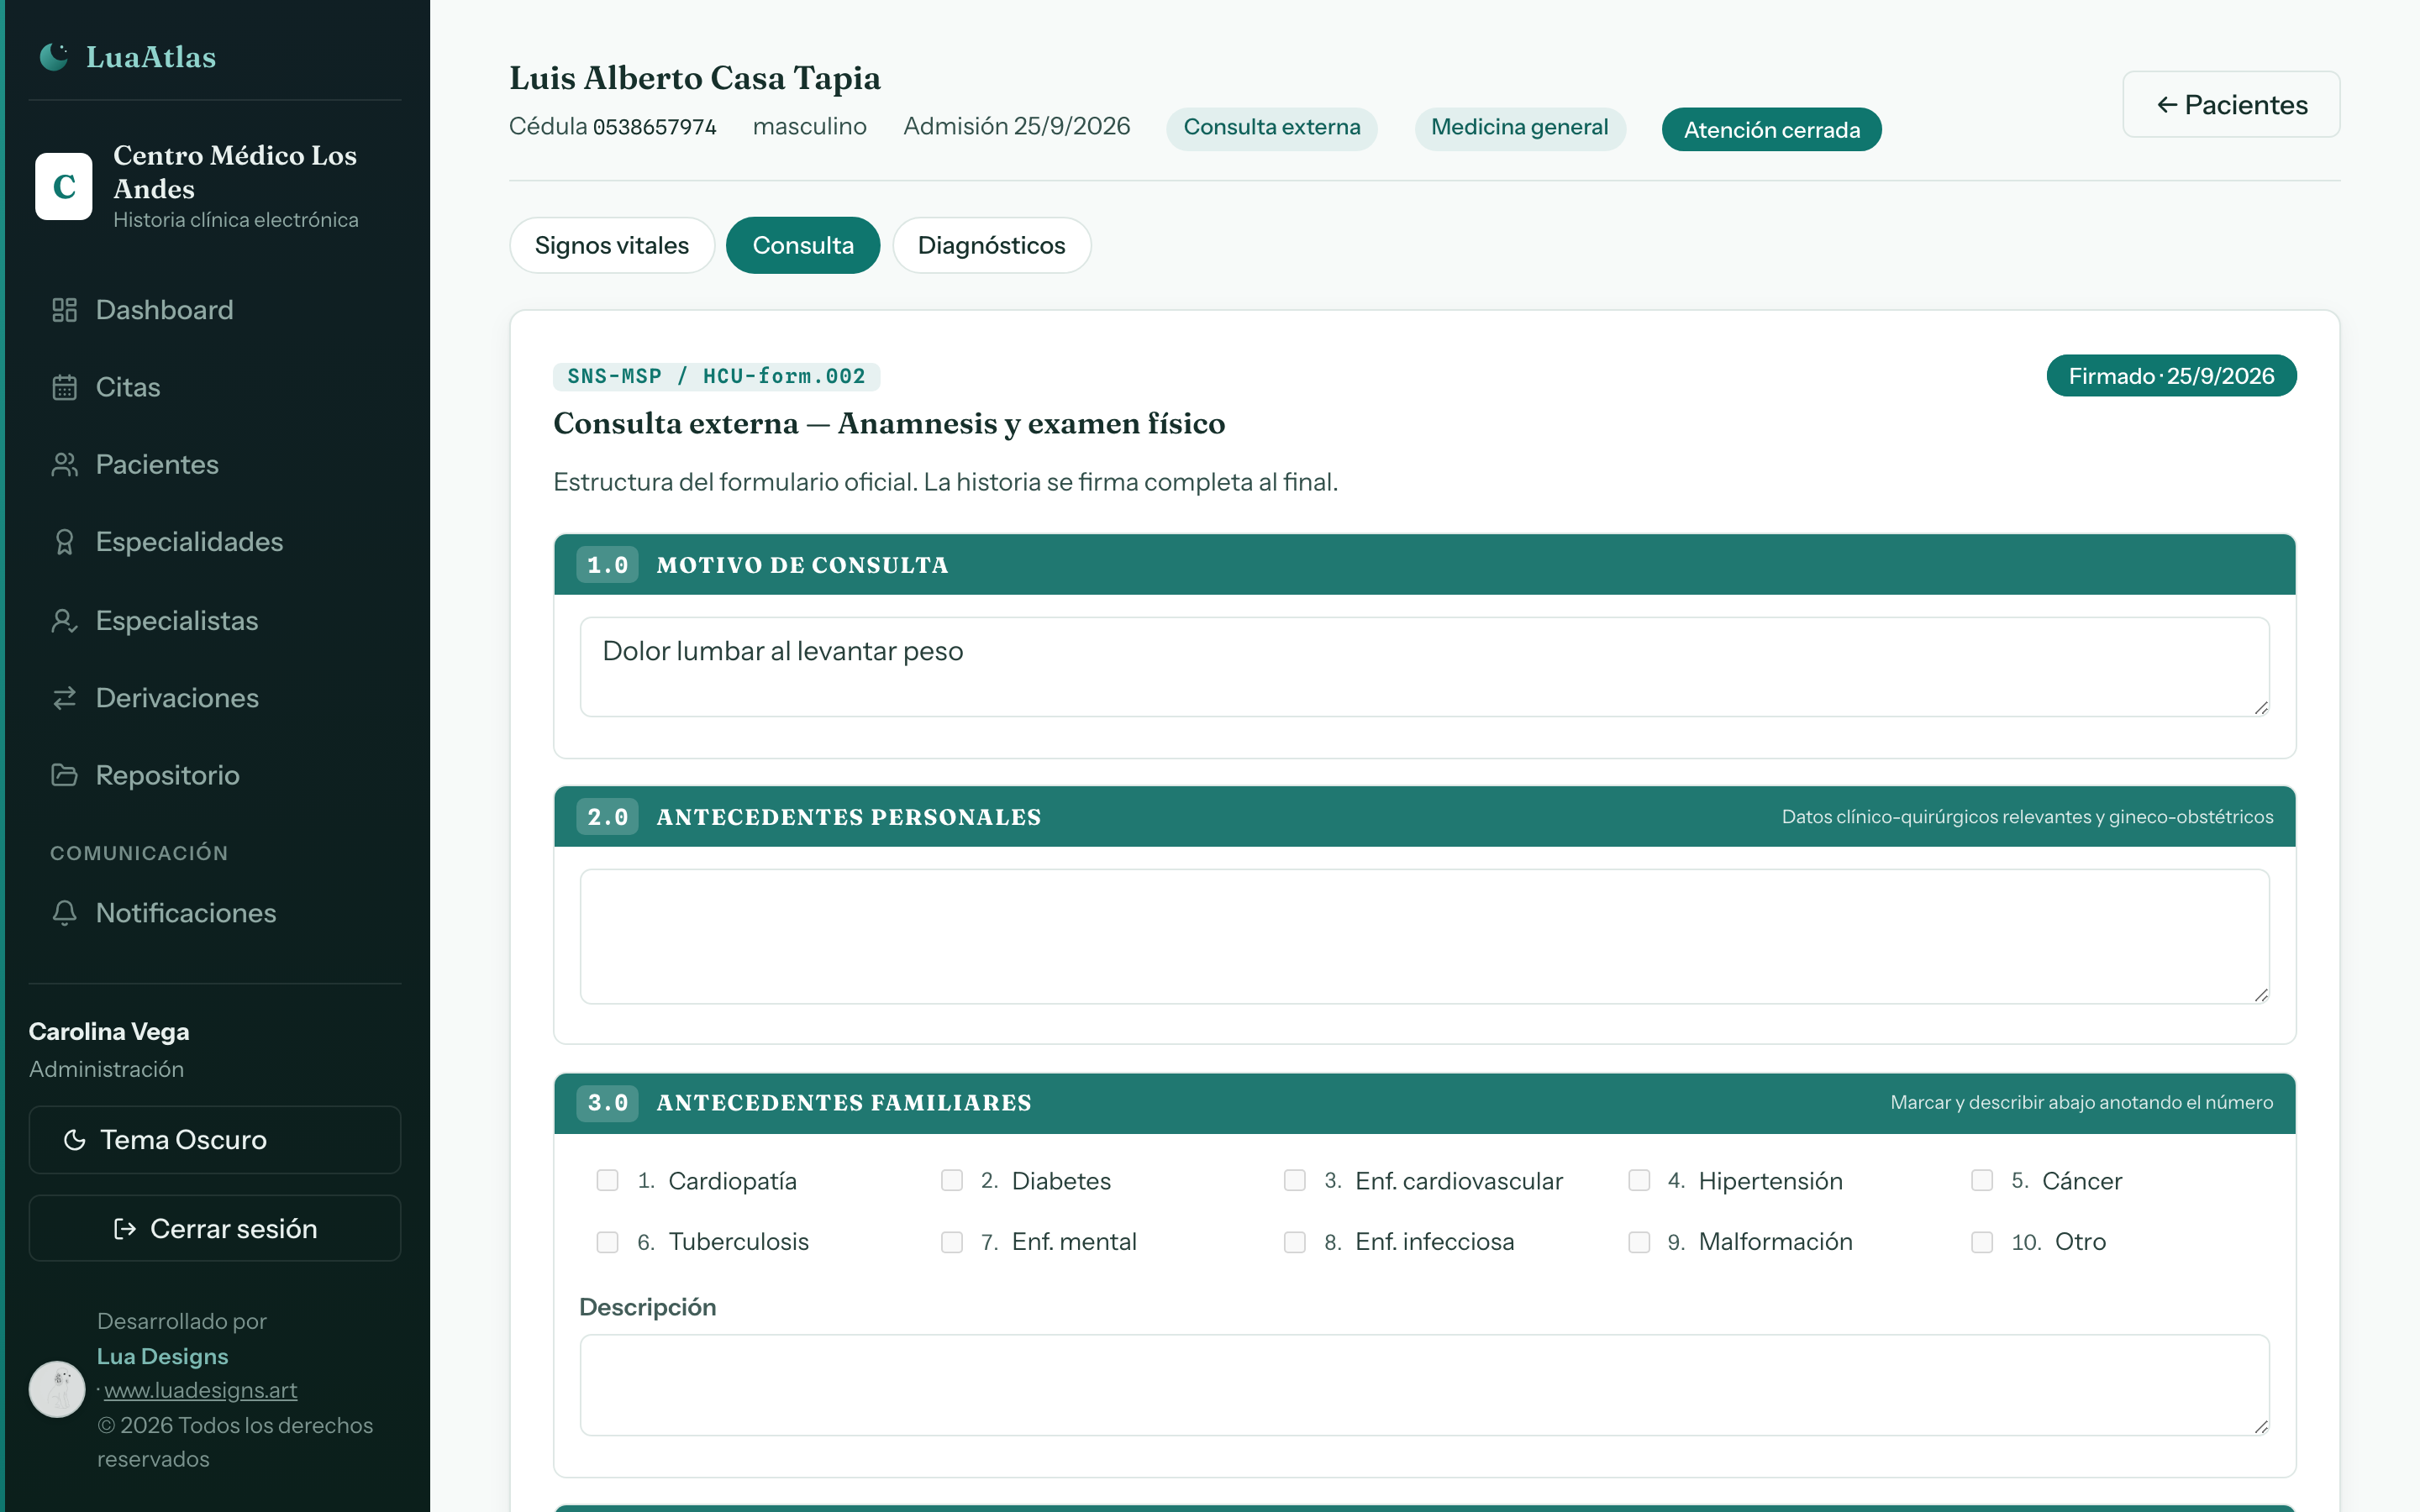Click the Centro Médico 'C' avatar
The width and height of the screenshot is (2420, 1512).
[x=64, y=186]
